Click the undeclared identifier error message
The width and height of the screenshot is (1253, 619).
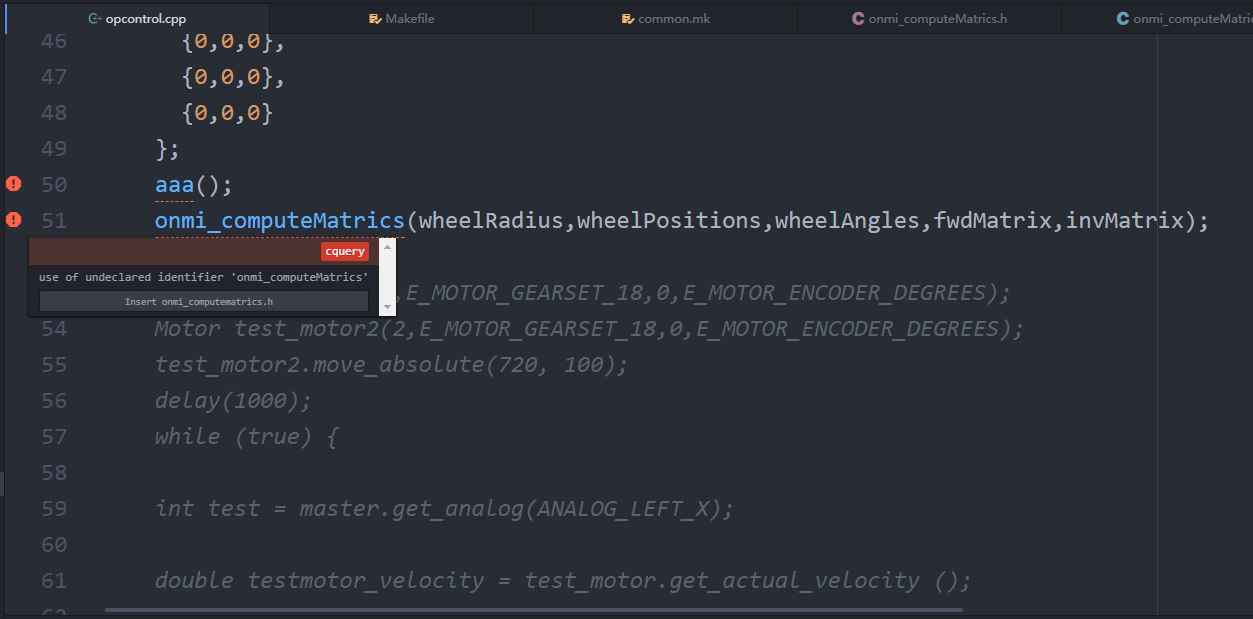pos(203,277)
